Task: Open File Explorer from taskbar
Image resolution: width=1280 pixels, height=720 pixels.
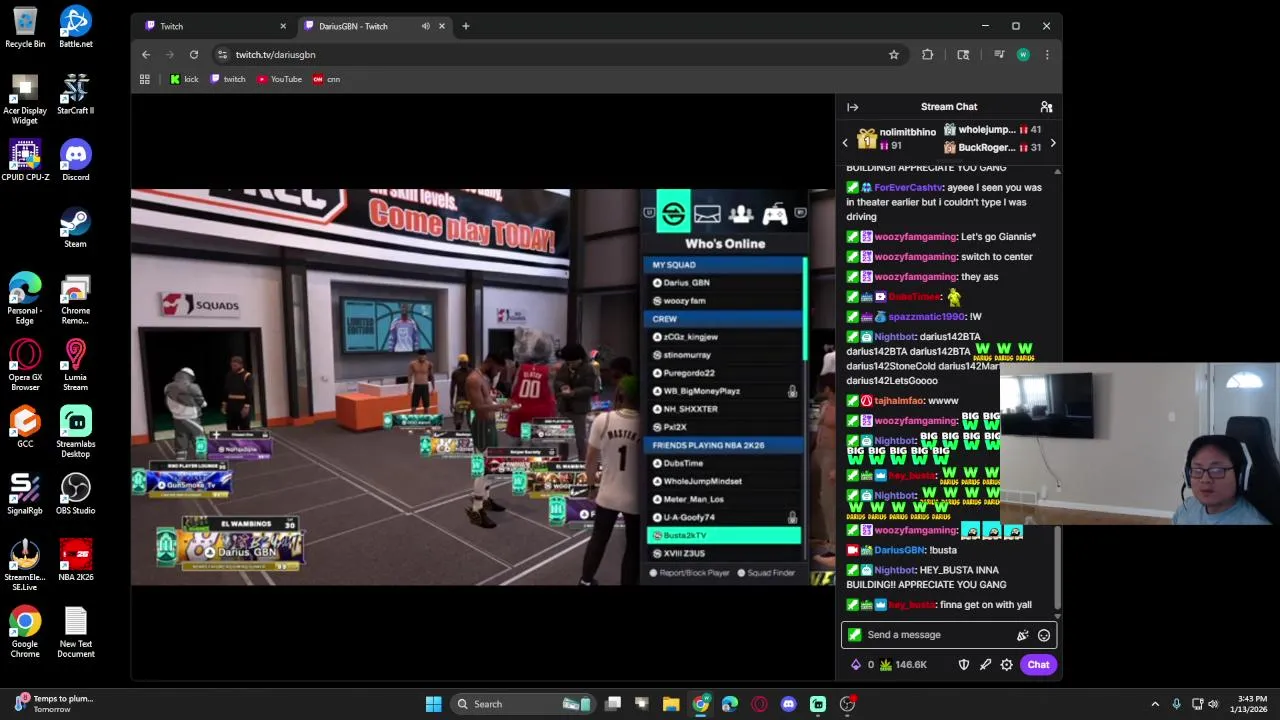Action: point(671,704)
